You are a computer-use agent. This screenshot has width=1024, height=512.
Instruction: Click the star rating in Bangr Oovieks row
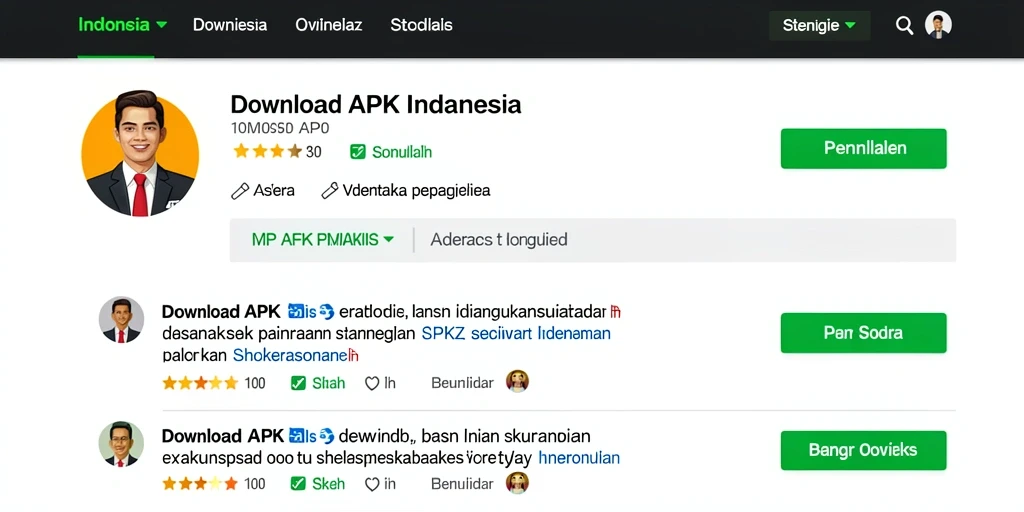[200, 484]
